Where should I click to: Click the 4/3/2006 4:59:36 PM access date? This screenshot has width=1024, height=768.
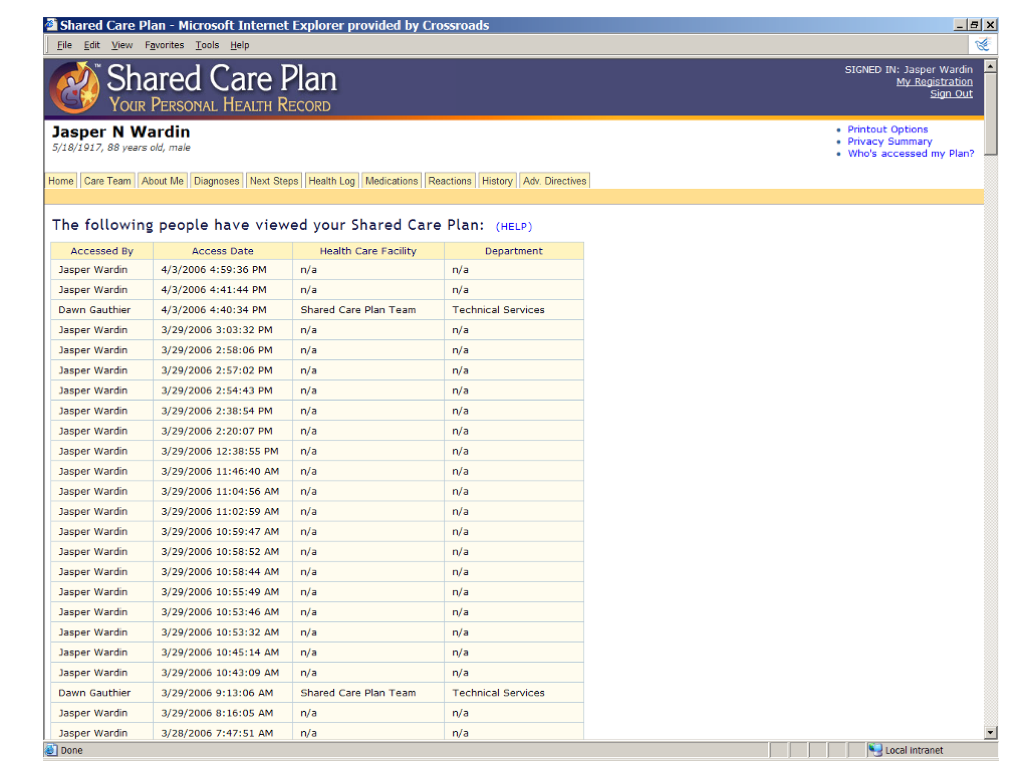coord(214,270)
